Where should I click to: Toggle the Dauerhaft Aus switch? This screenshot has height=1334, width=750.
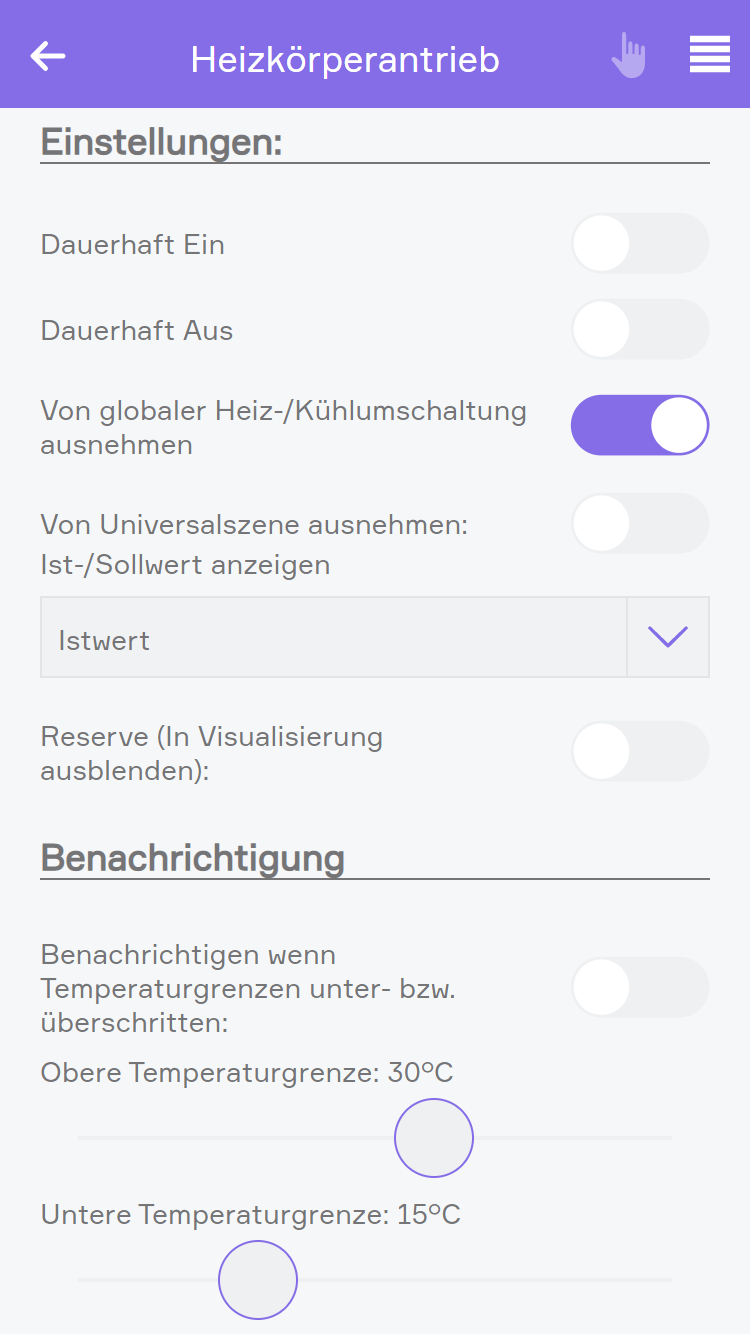tap(639, 329)
